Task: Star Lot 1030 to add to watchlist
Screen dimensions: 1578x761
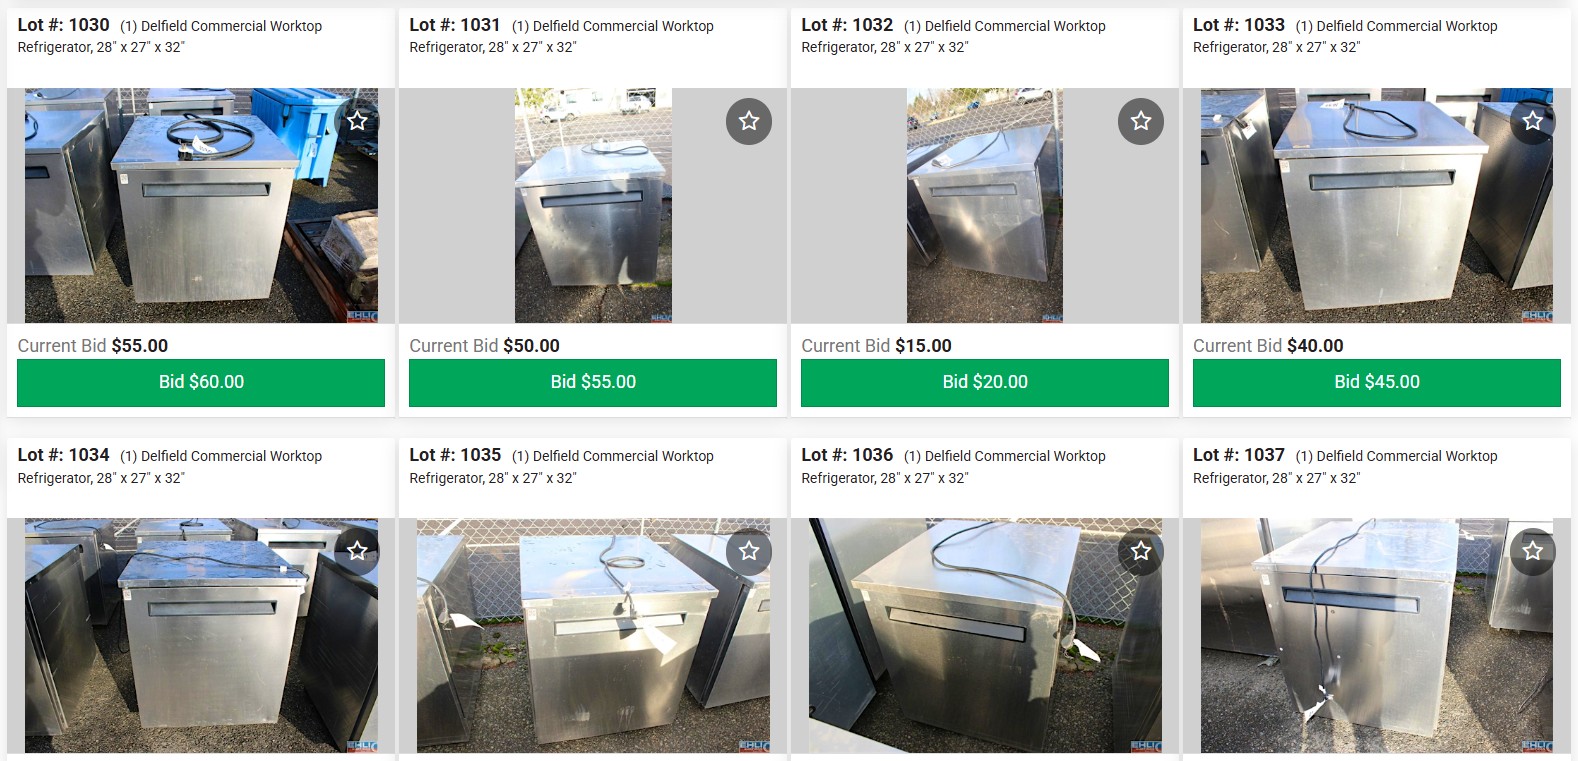Action: coord(357,121)
